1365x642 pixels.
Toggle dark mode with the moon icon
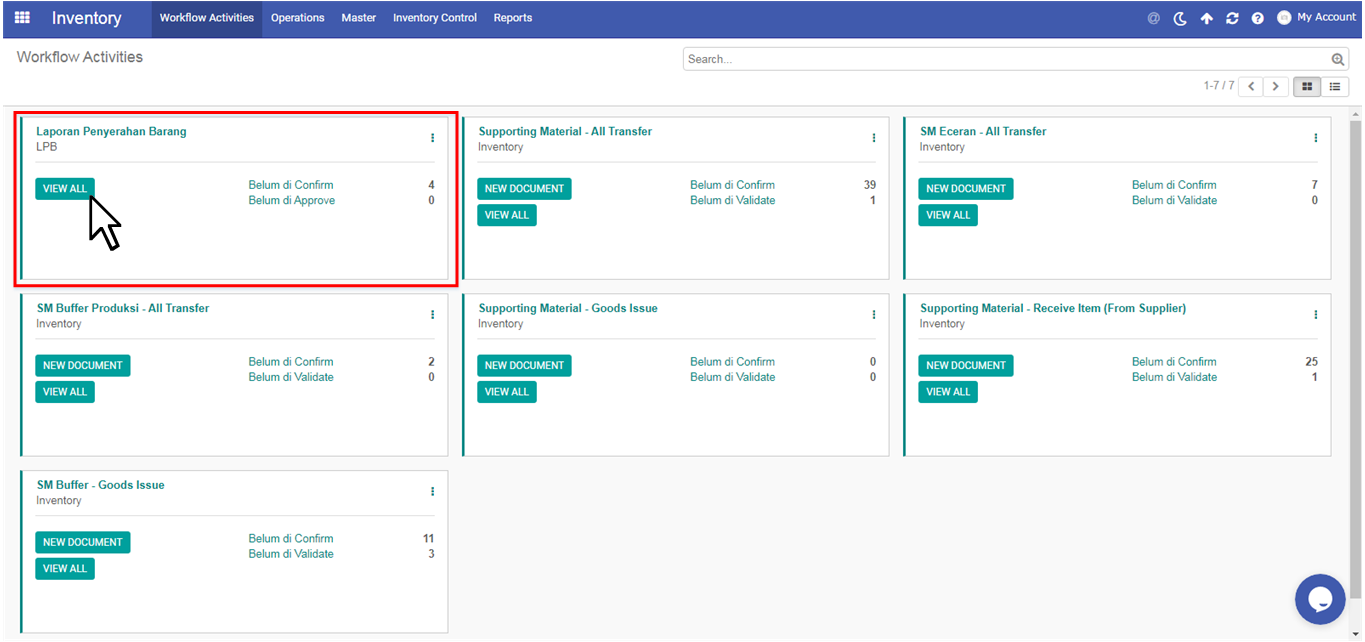coord(1180,18)
